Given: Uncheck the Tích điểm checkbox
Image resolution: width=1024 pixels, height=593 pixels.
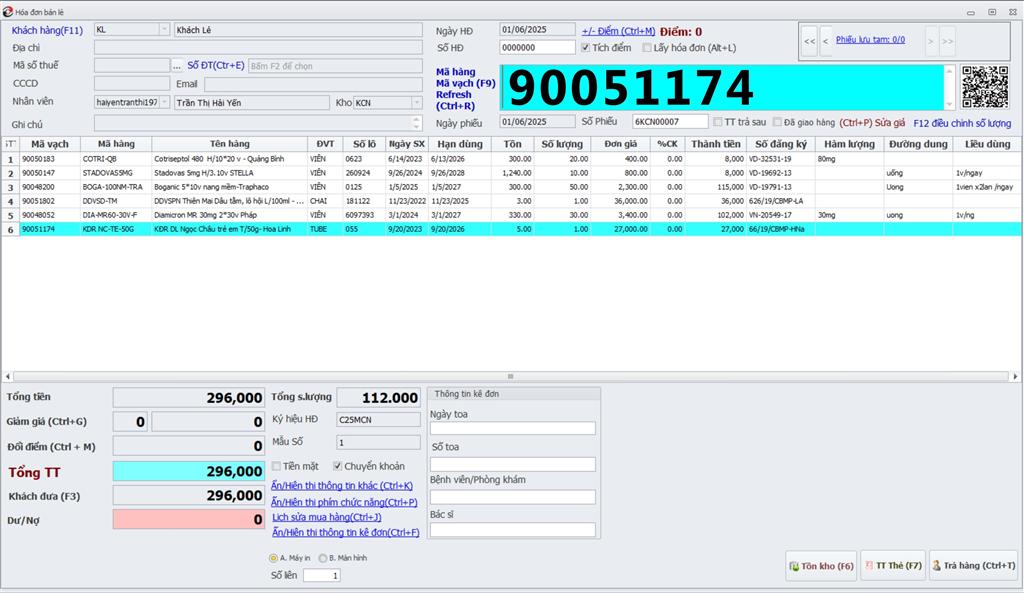Looking at the screenshot, I should (586, 47).
